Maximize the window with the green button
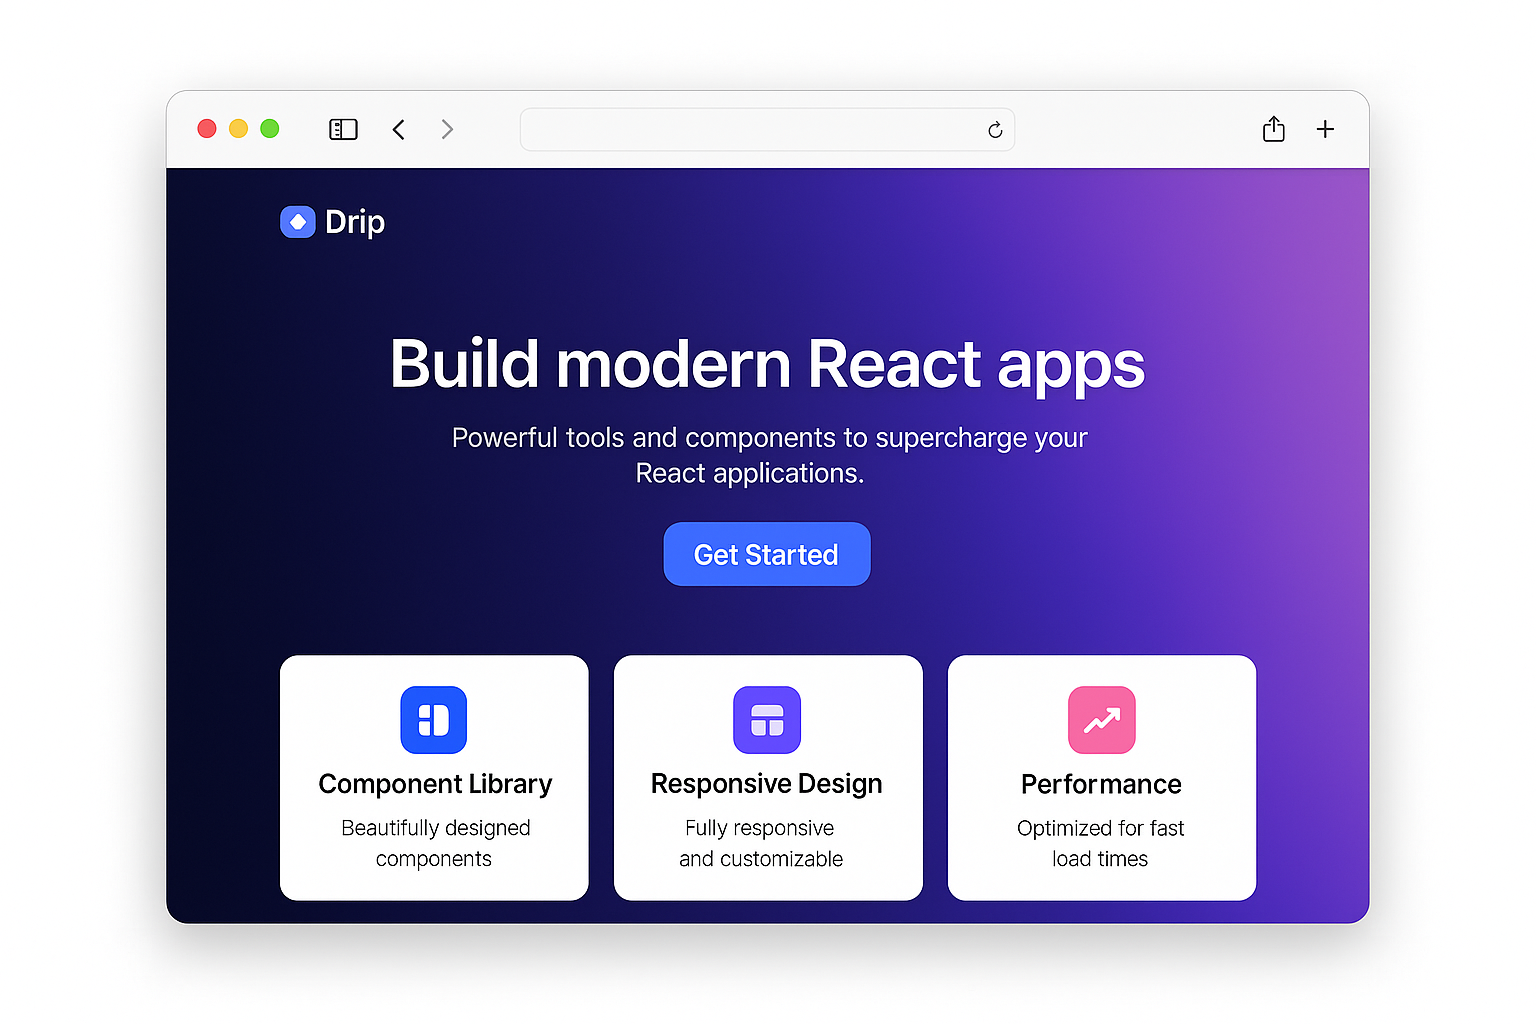Viewport: 1536px width, 1024px height. pos(270,128)
